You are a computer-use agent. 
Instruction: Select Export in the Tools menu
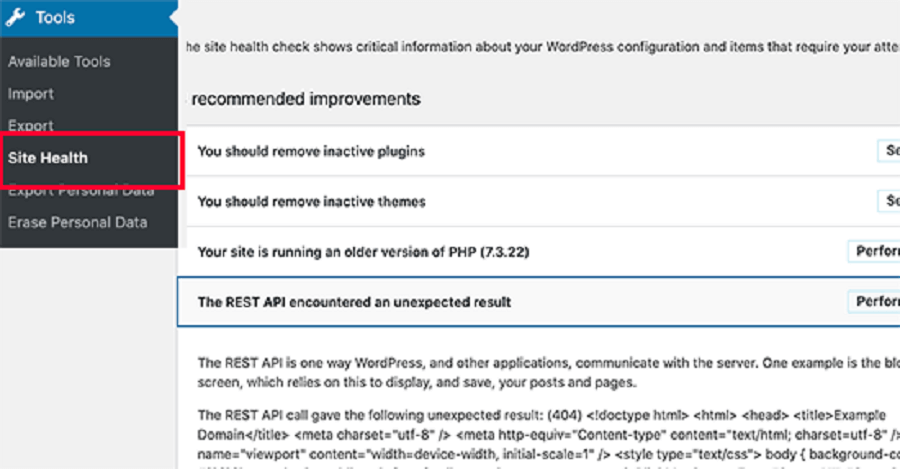pos(30,126)
